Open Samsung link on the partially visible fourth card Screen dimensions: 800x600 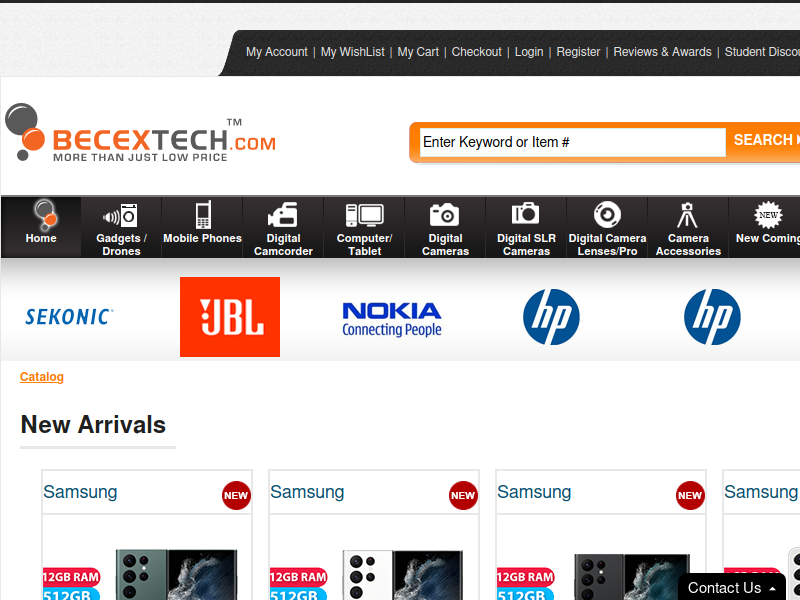pos(761,492)
